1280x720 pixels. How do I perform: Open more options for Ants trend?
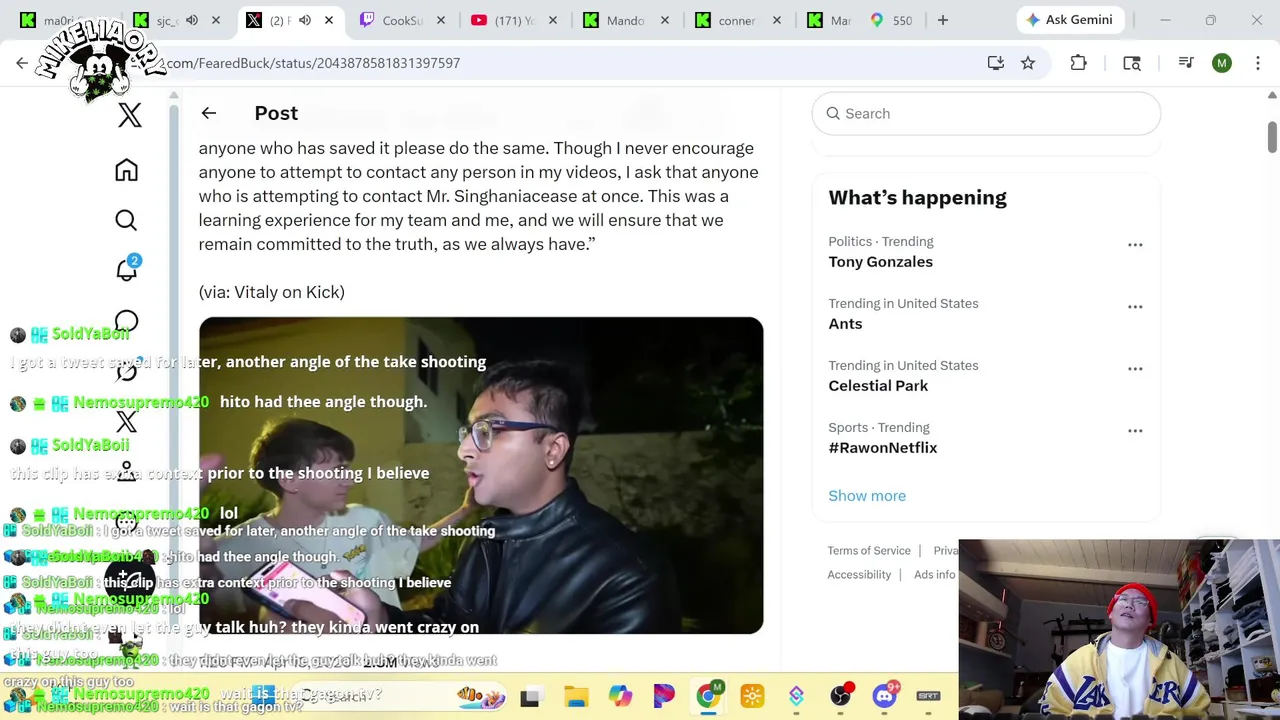[1135, 307]
